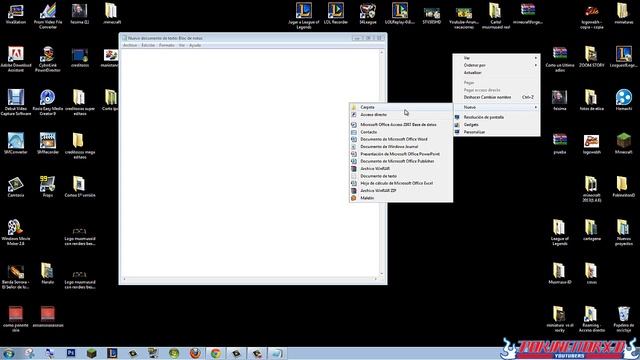The height and width of the screenshot is (360, 640).
Task: Select Carpeta in the Nuevo submenu
Action: (401, 107)
